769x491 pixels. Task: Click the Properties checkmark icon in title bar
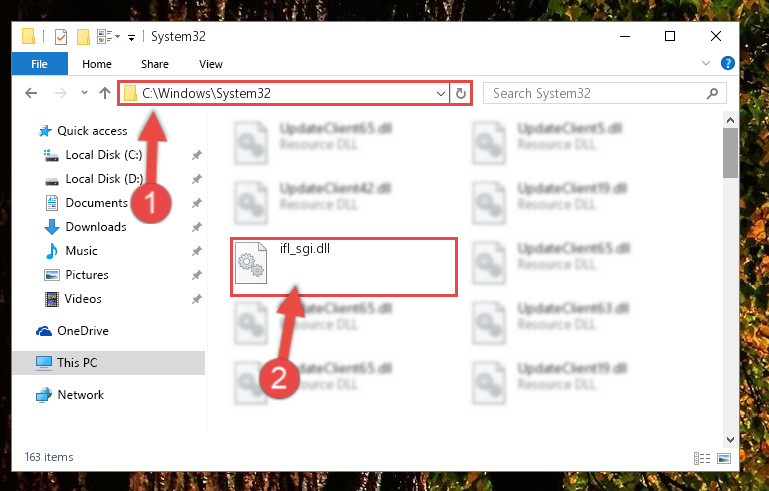pyautogui.click(x=61, y=37)
